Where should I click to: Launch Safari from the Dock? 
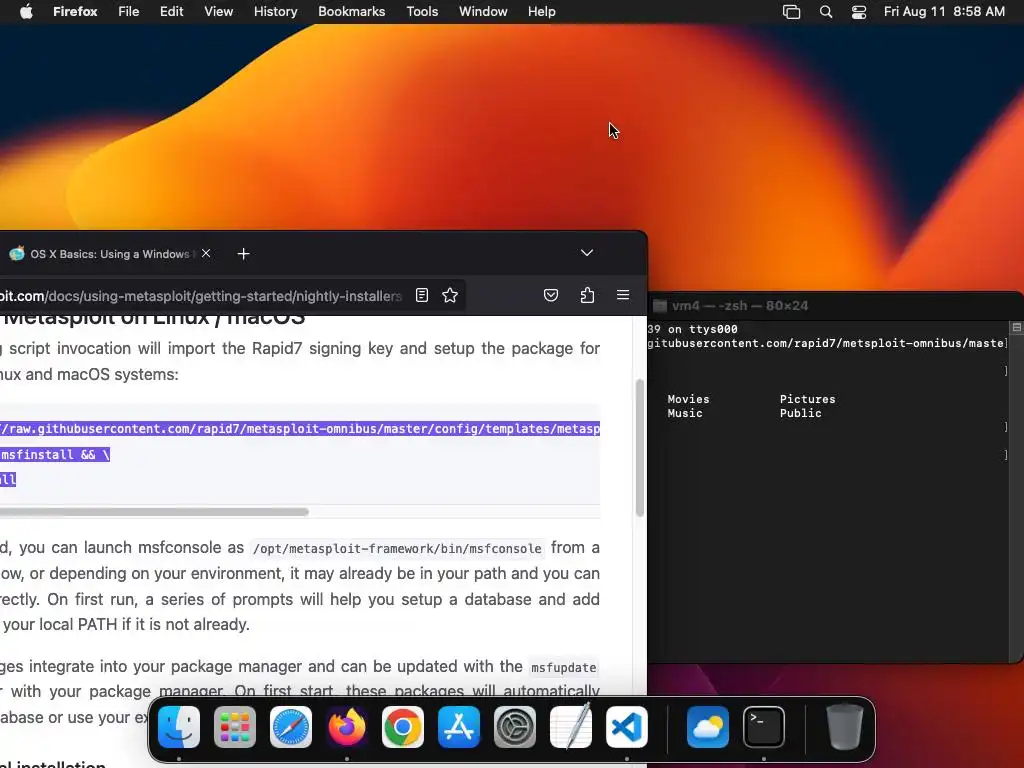pyautogui.click(x=291, y=727)
